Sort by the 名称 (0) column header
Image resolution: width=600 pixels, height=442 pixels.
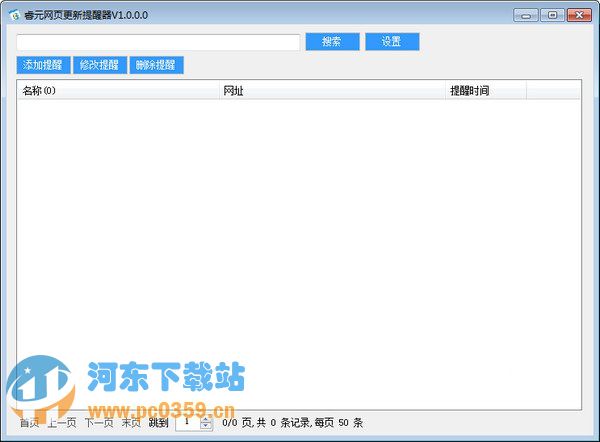[118, 91]
